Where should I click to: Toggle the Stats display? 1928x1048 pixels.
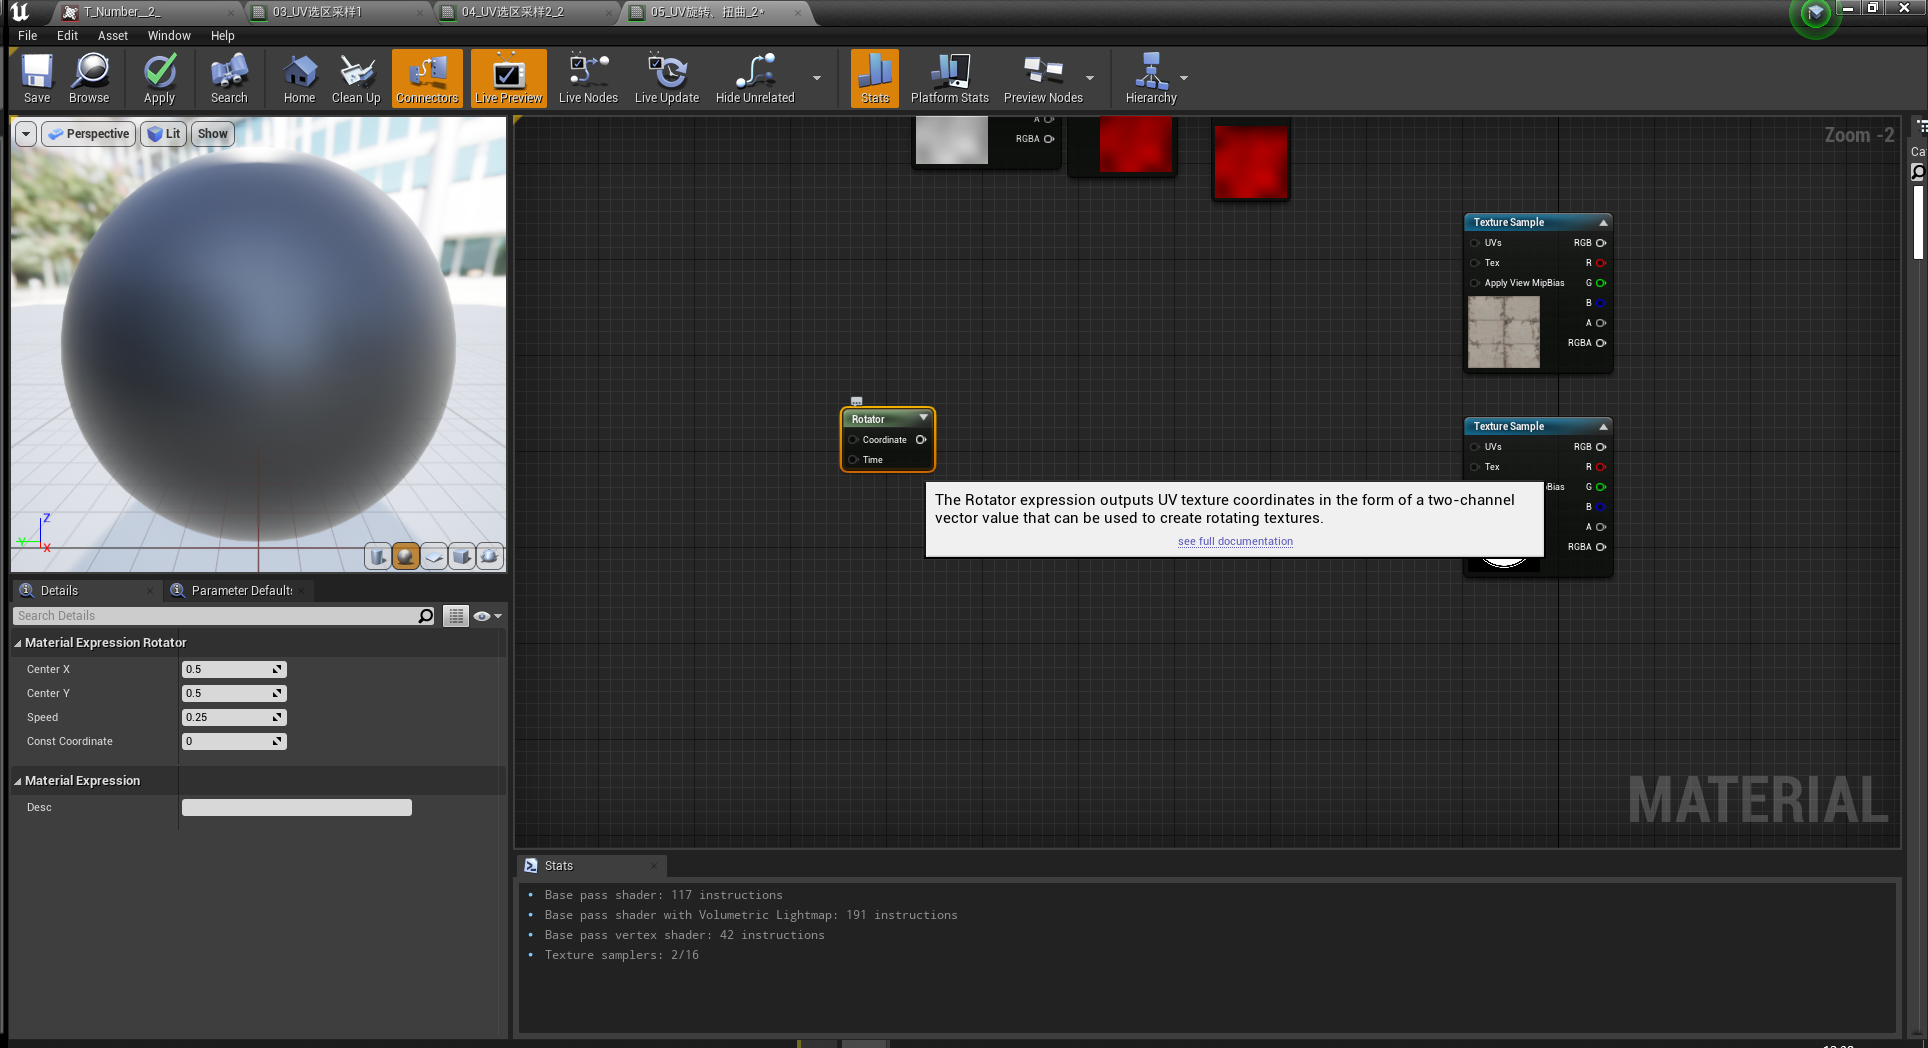[x=874, y=78]
